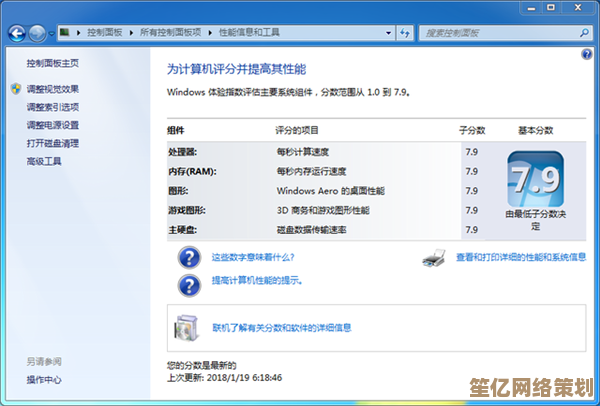Click the 游戏图形 row label
This screenshot has height=406, width=600.
pyautogui.click(x=187, y=210)
